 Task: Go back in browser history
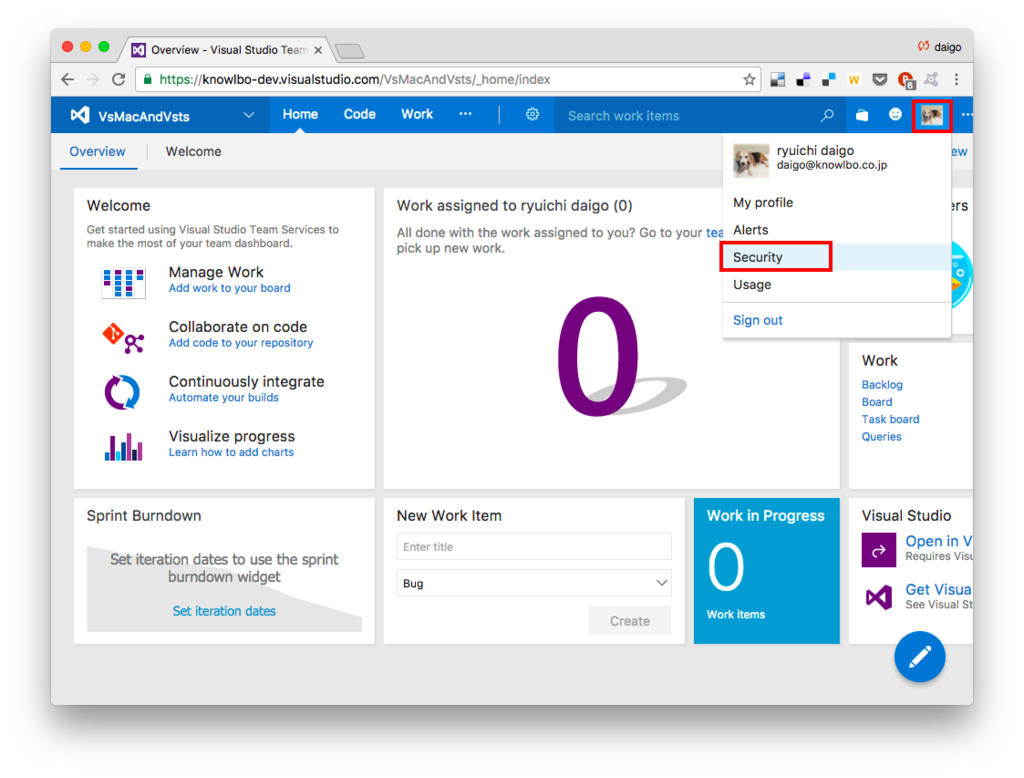tap(67, 79)
